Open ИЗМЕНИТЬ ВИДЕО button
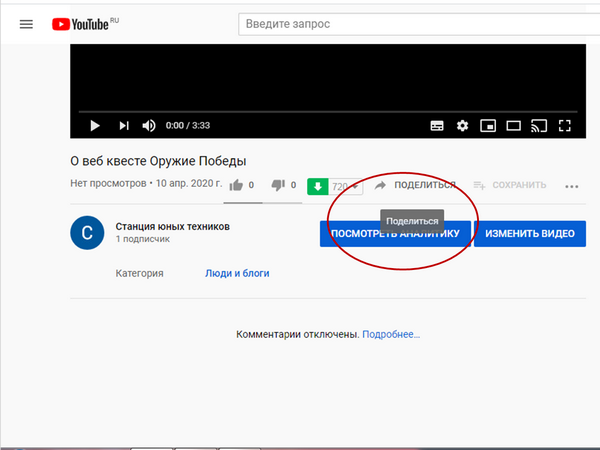 pos(530,233)
